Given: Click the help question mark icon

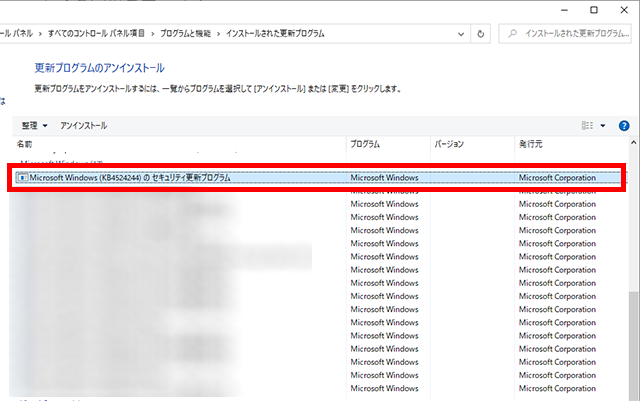Looking at the screenshot, I should tap(624, 126).
